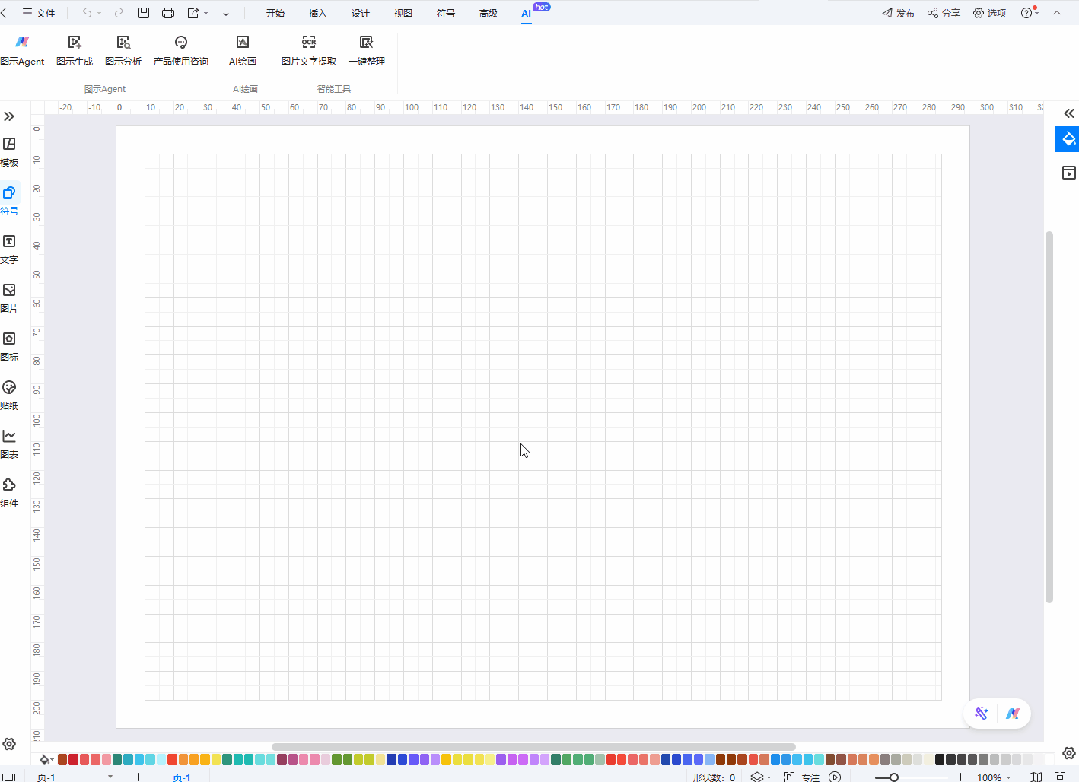
Task: Open the 文字 text panel in the sidebar
Action: pos(10,249)
